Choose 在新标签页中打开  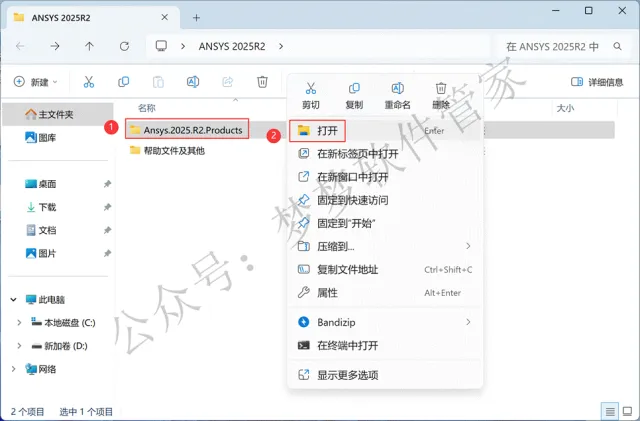point(384,154)
